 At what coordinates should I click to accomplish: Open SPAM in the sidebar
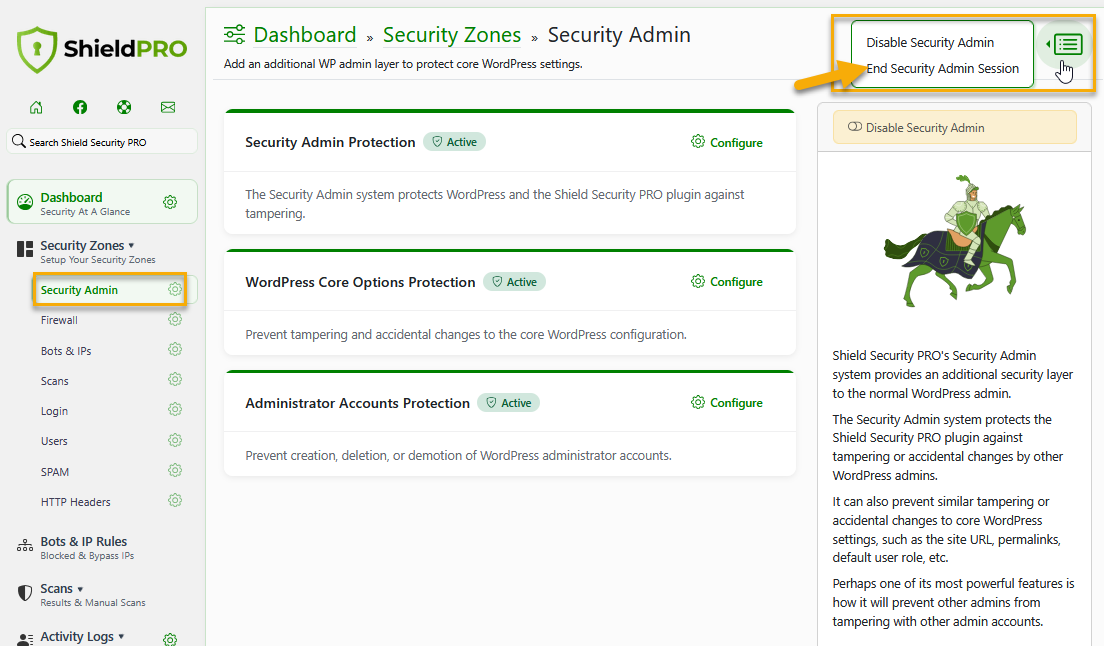pyautogui.click(x=55, y=471)
